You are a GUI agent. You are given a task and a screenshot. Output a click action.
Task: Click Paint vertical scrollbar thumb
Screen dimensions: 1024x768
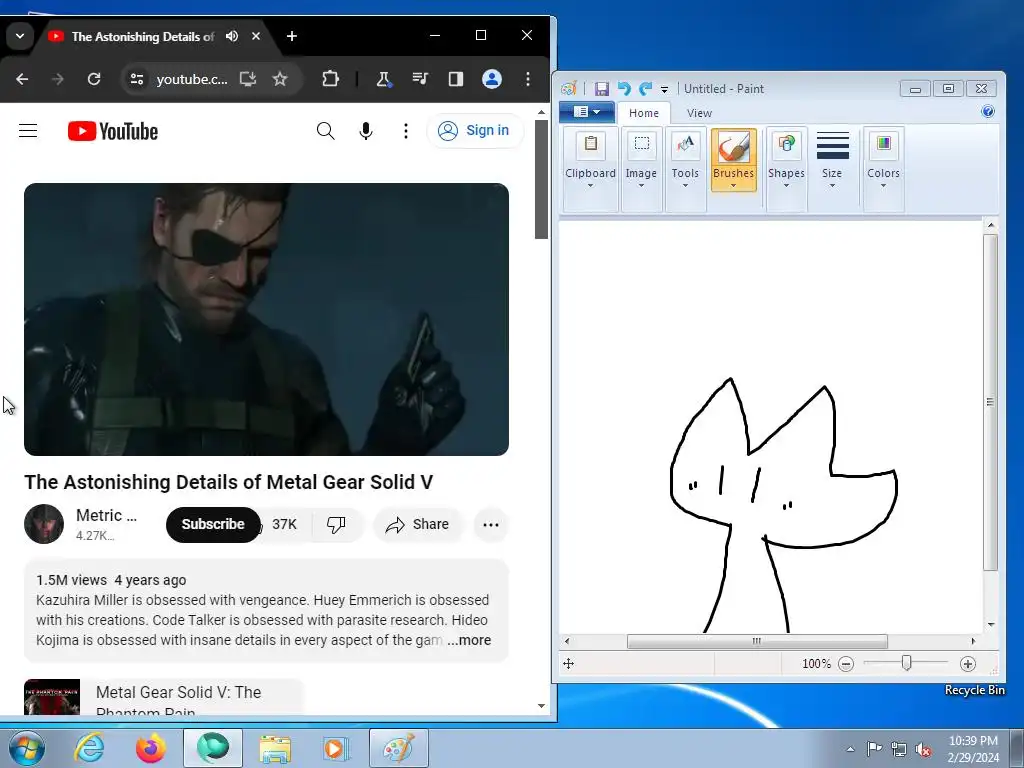point(990,402)
